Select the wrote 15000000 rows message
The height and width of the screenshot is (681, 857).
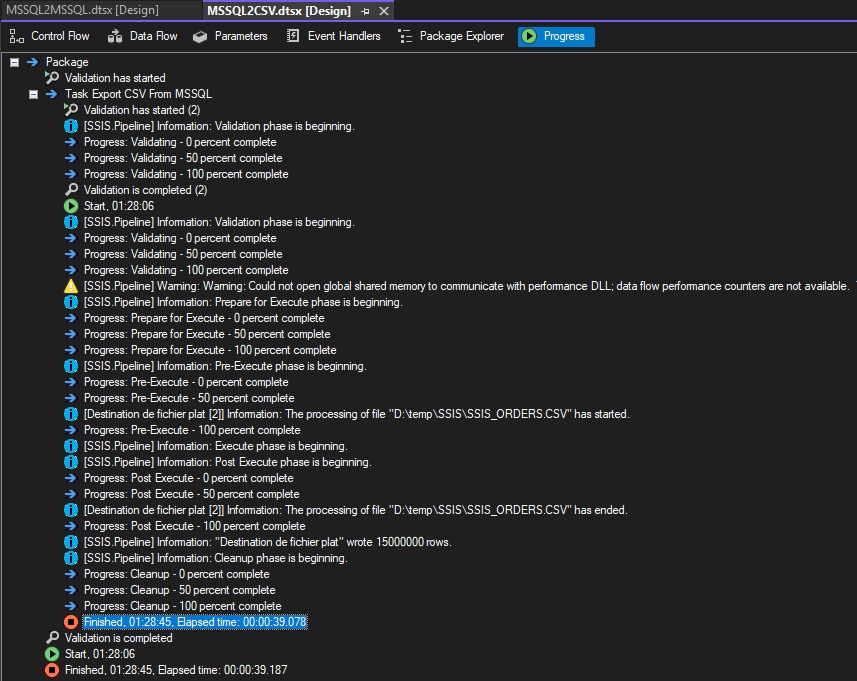pyautogui.click(x=268, y=542)
